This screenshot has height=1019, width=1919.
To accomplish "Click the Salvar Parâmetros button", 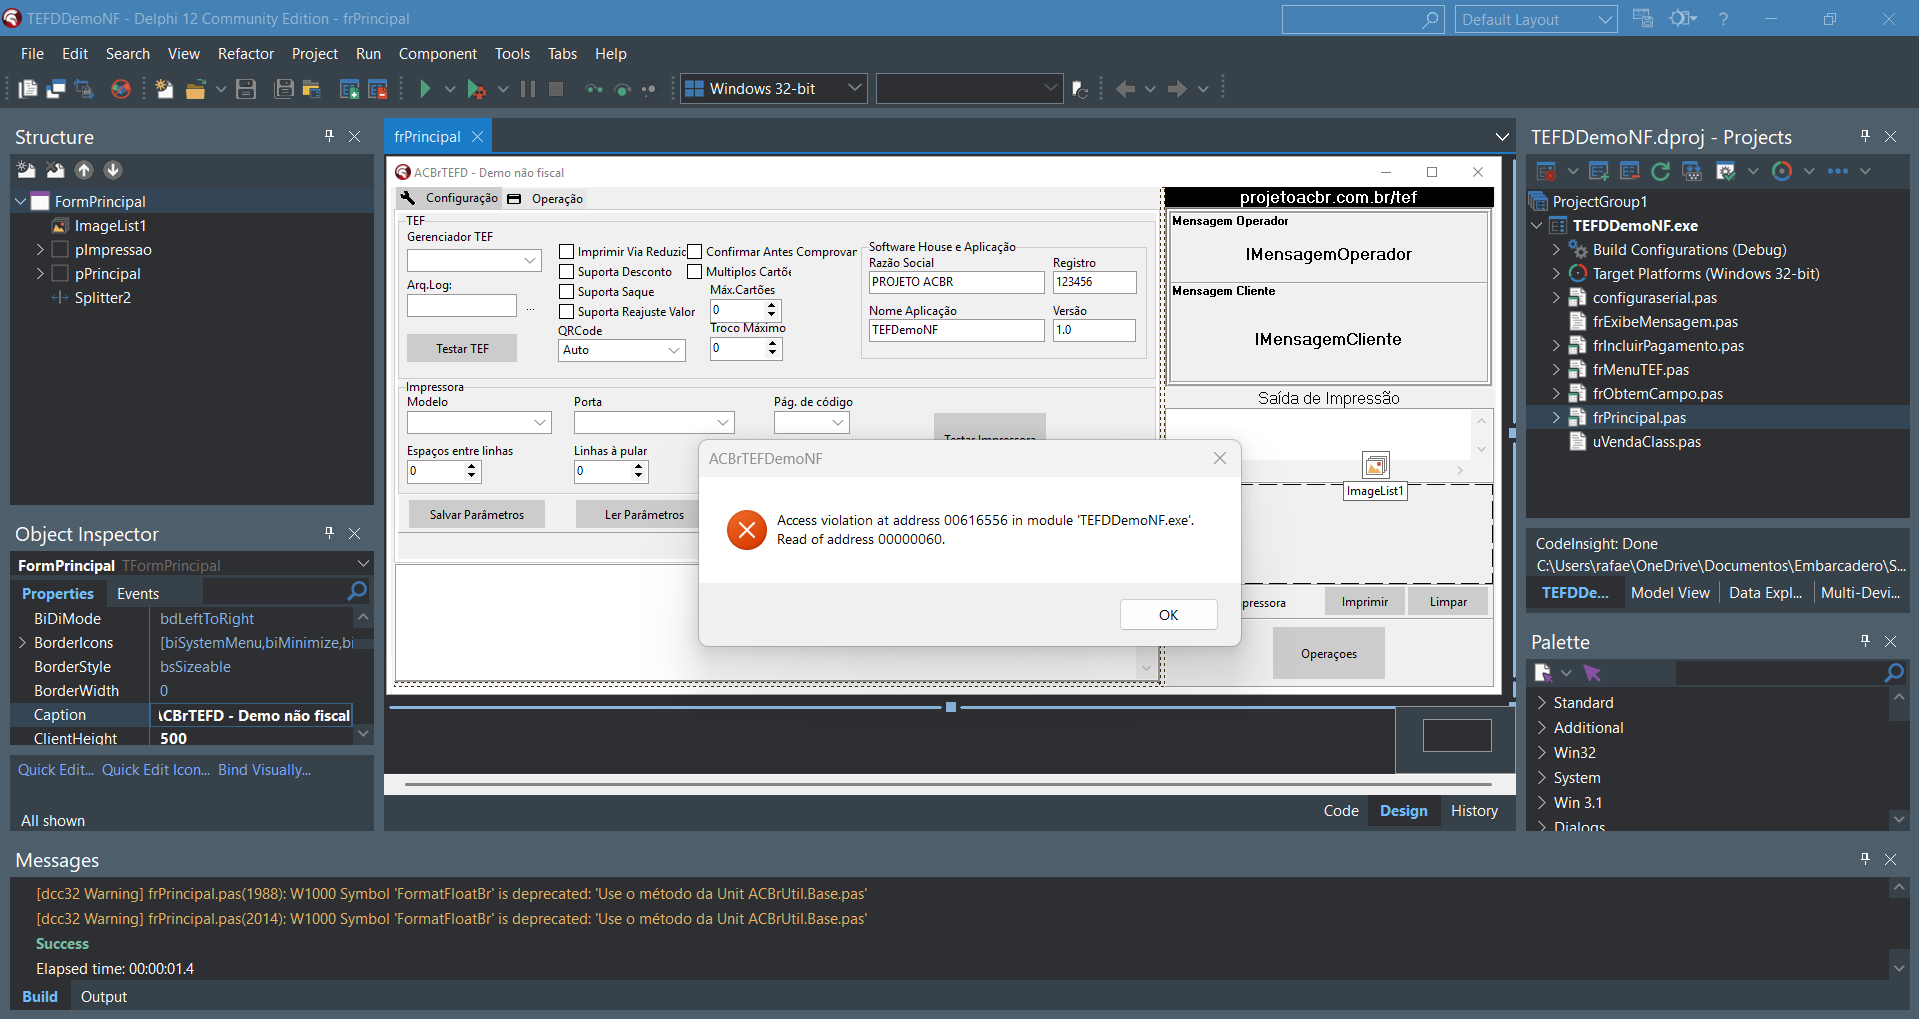I will coord(477,514).
